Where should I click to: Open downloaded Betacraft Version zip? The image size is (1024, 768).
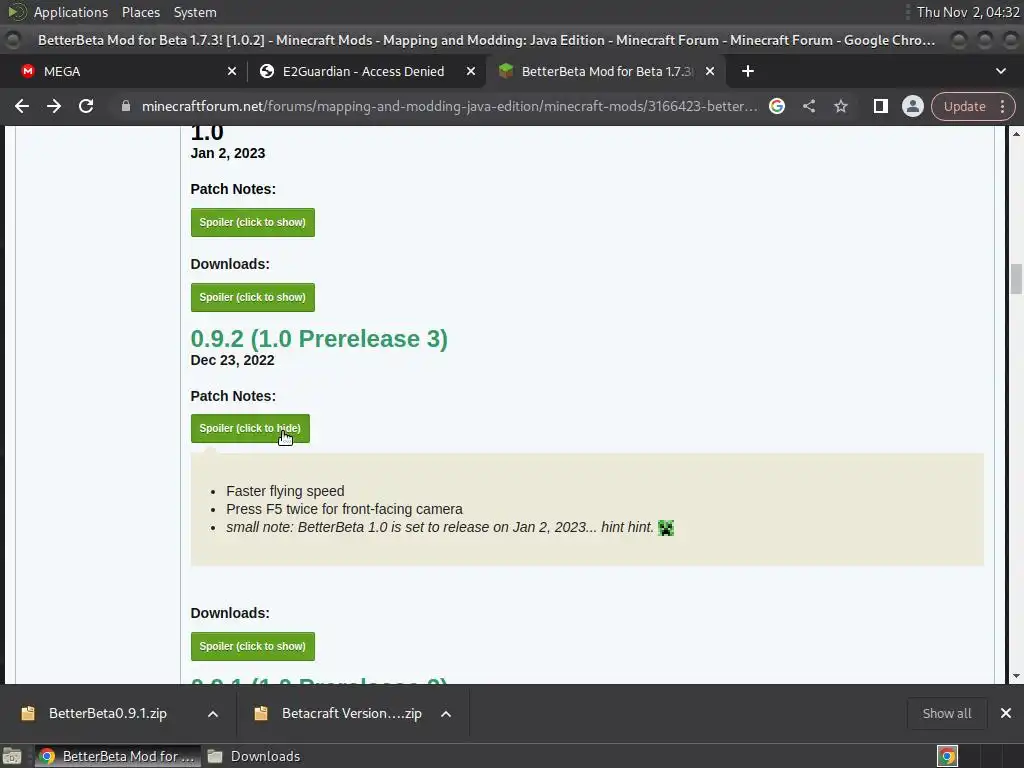click(x=351, y=713)
